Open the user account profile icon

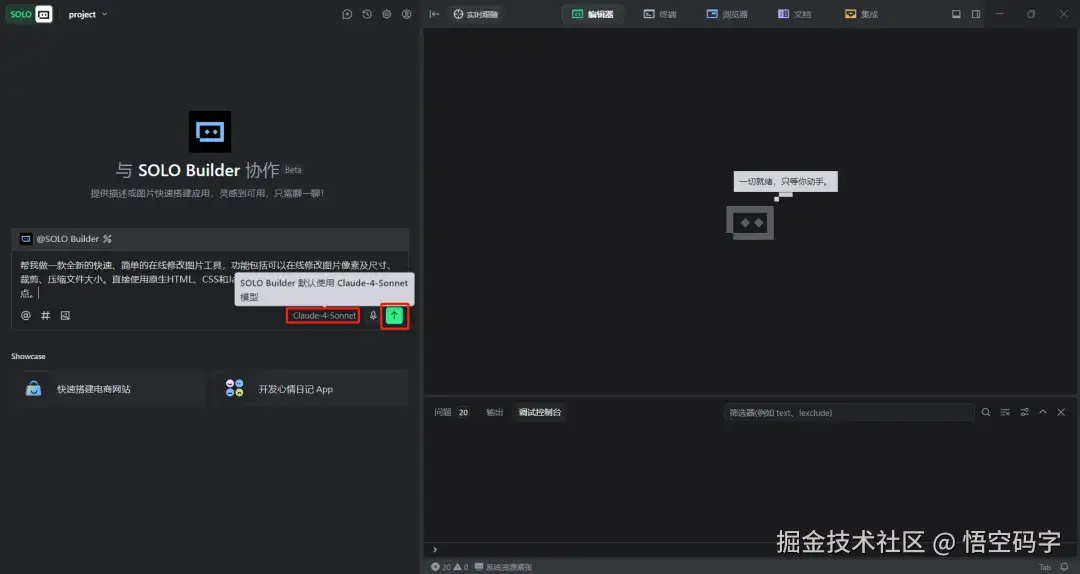tap(407, 14)
